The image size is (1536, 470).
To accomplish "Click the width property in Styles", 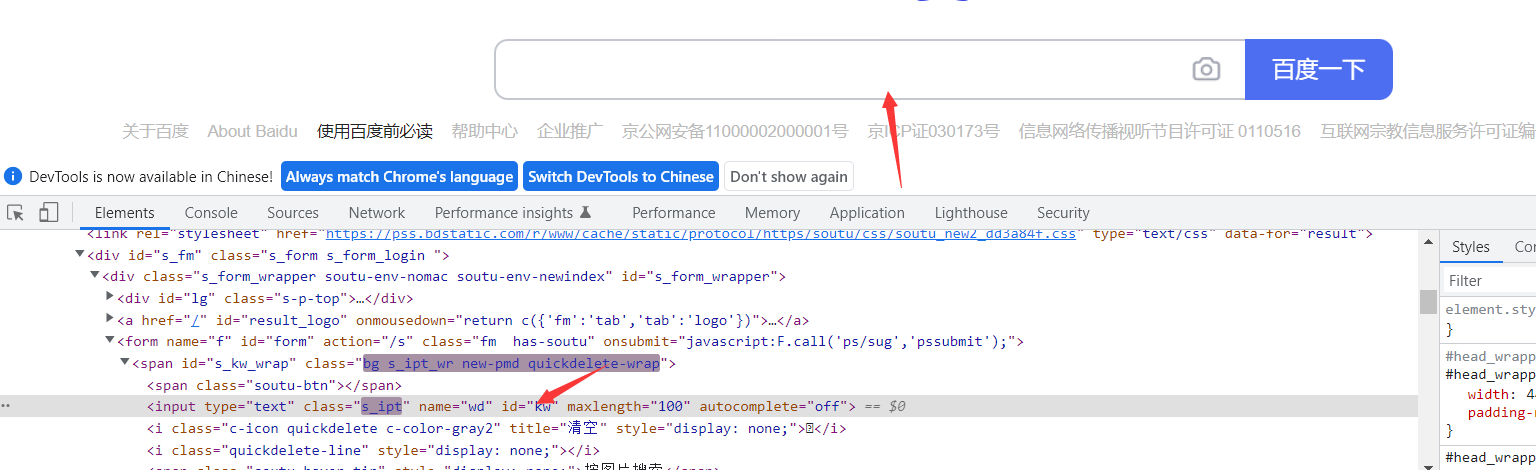I will point(1488,394).
